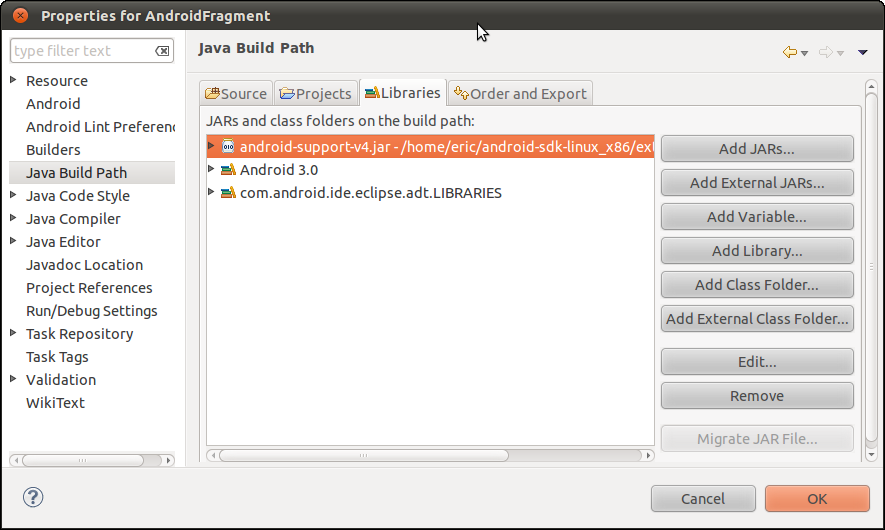Screen dimensions: 885x530
Task: Expand the com.android.ide.eclipse.adt.LIBRARIES node
Action: click(211, 192)
